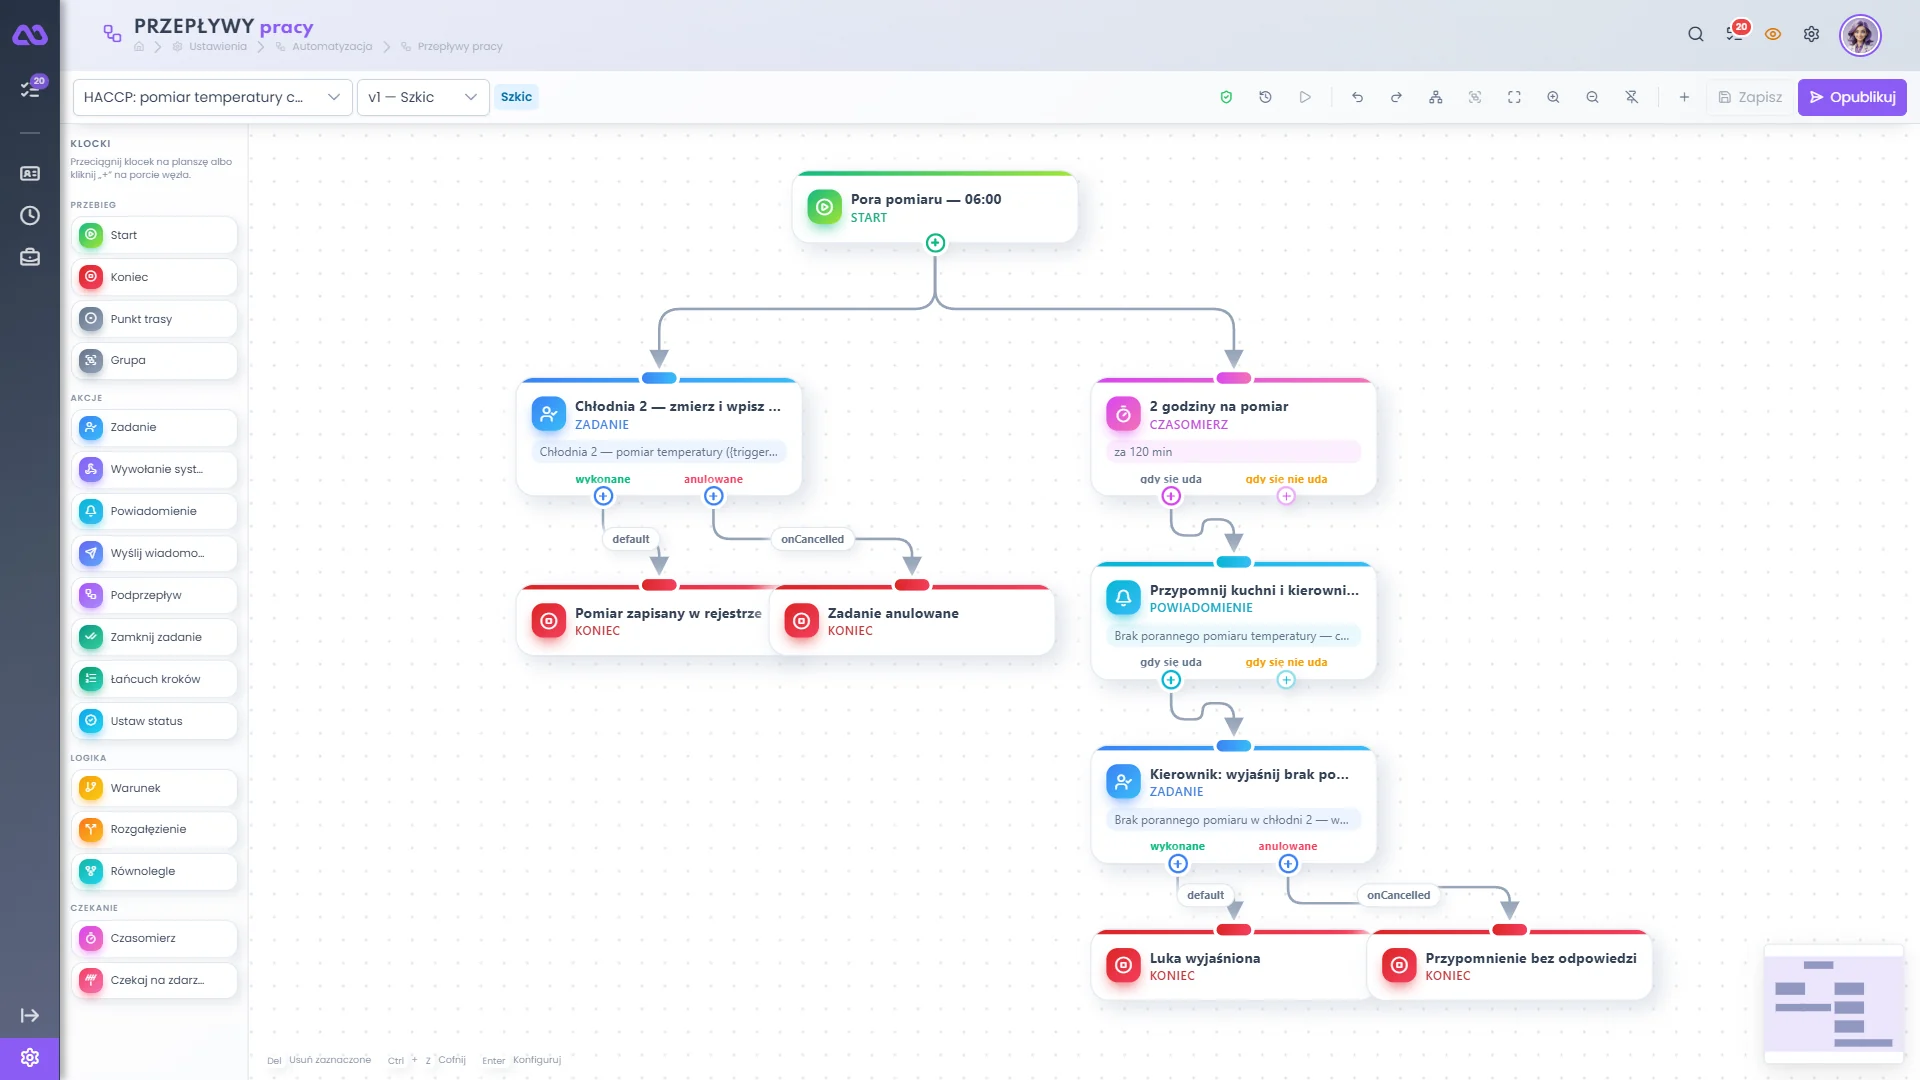The height and width of the screenshot is (1080, 1920).
Task: Click the Opublikuj button
Action: coord(1852,97)
